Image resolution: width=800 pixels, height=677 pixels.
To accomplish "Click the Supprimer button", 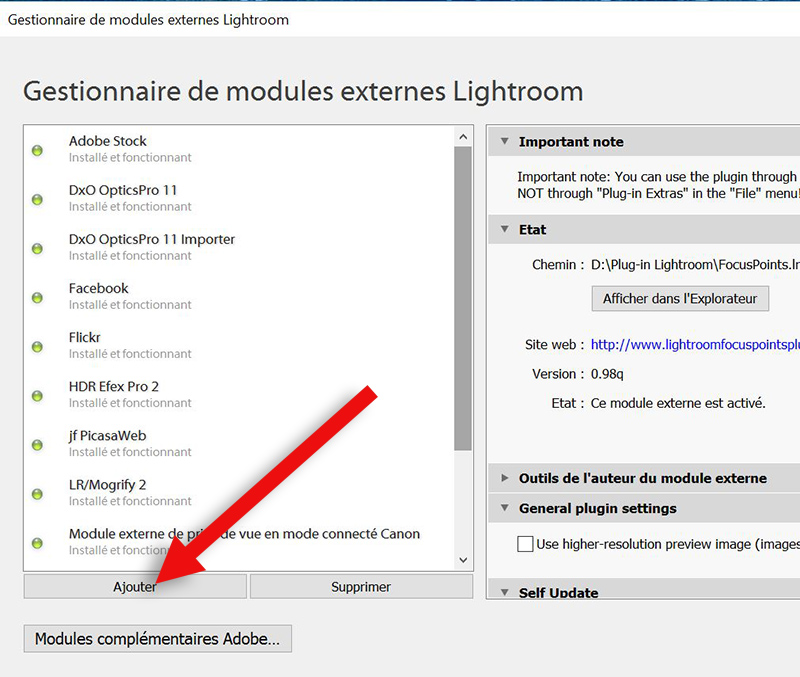I will [361, 587].
